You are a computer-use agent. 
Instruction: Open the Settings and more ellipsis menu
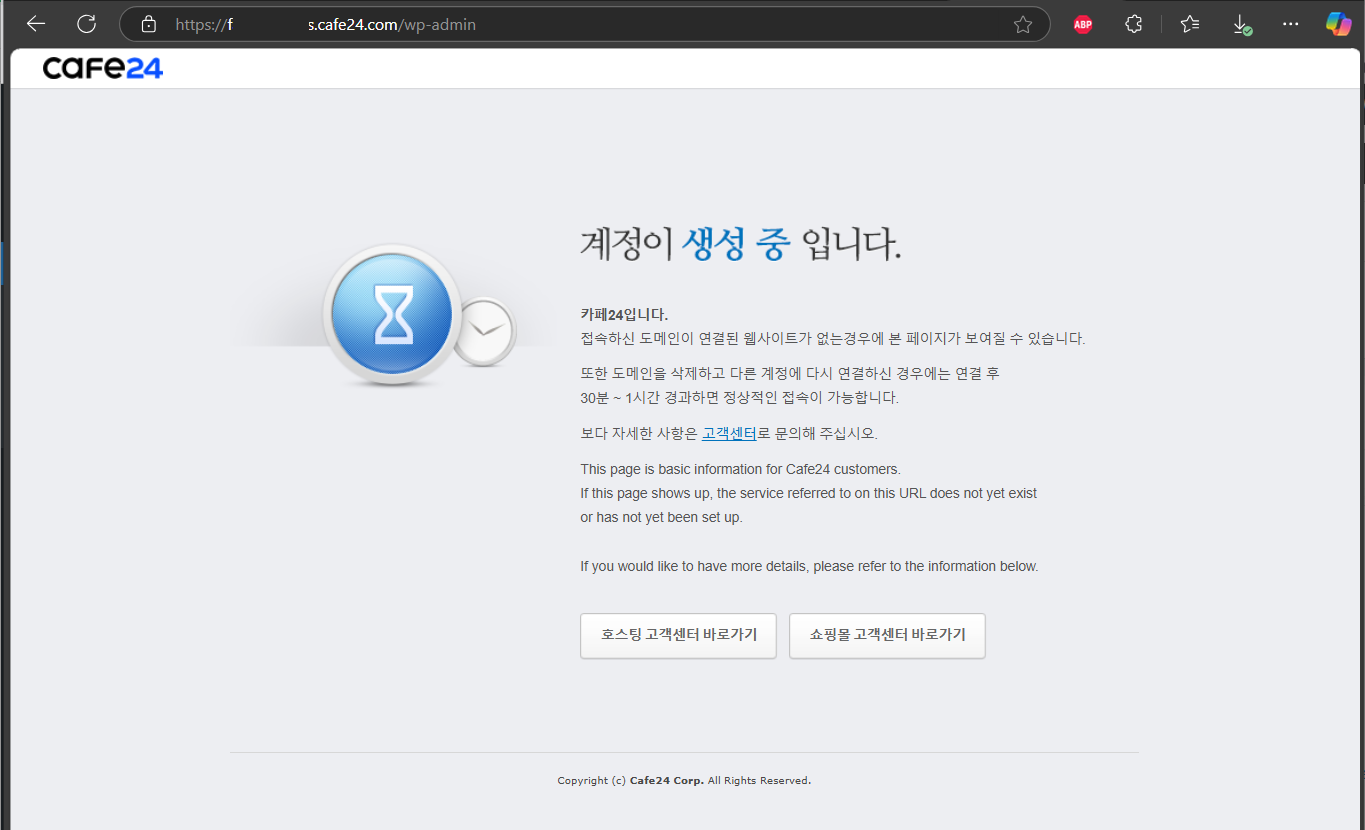pos(1290,24)
